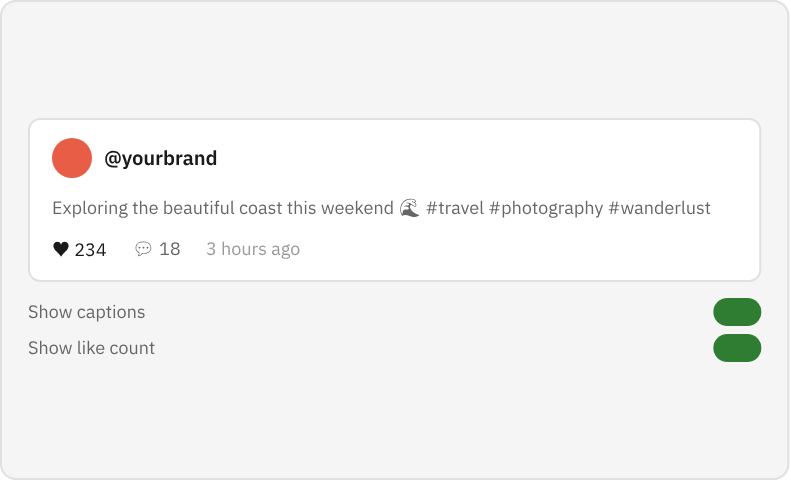Screen dimensions: 790x480
Task: Click the "3 hours ago" timestamp
Action: [x=253, y=249]
